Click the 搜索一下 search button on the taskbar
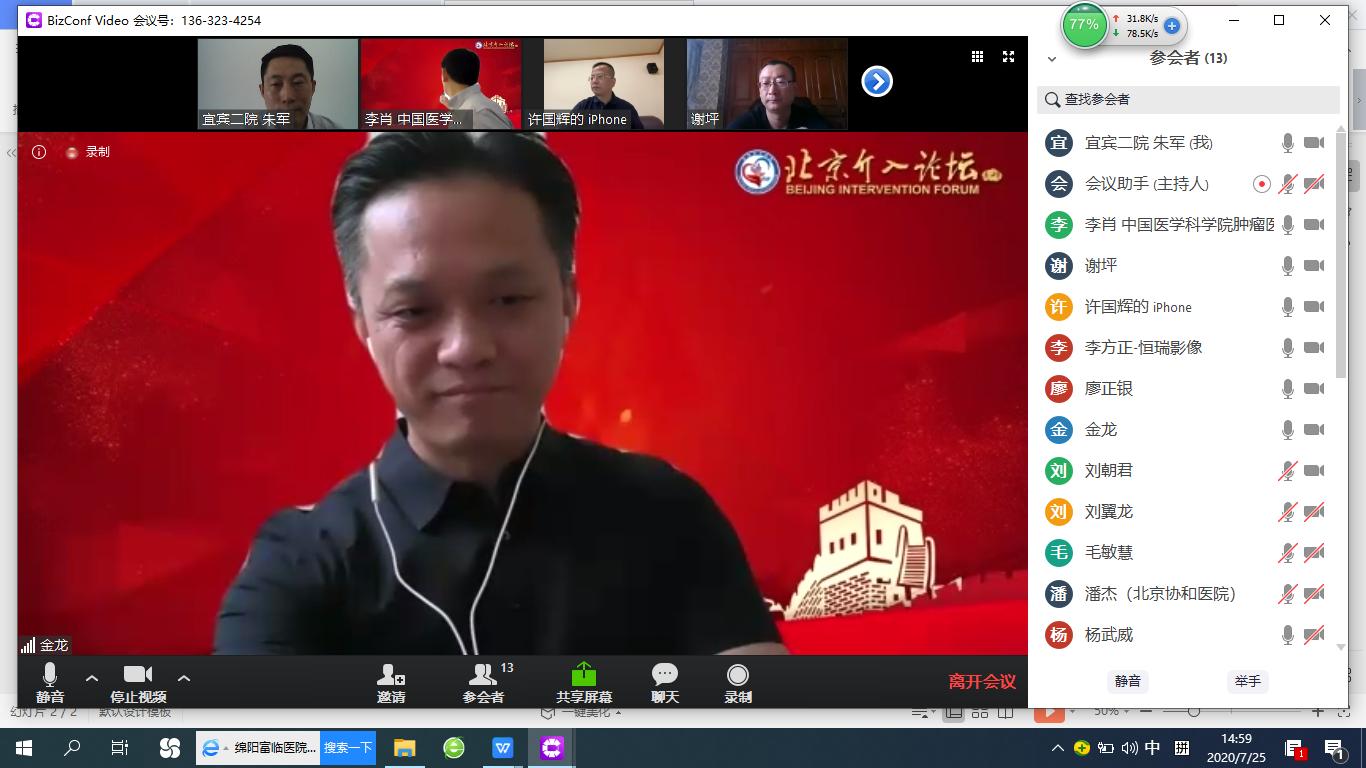The height and width of the screenshot is (768, 1366). (348, 748)
